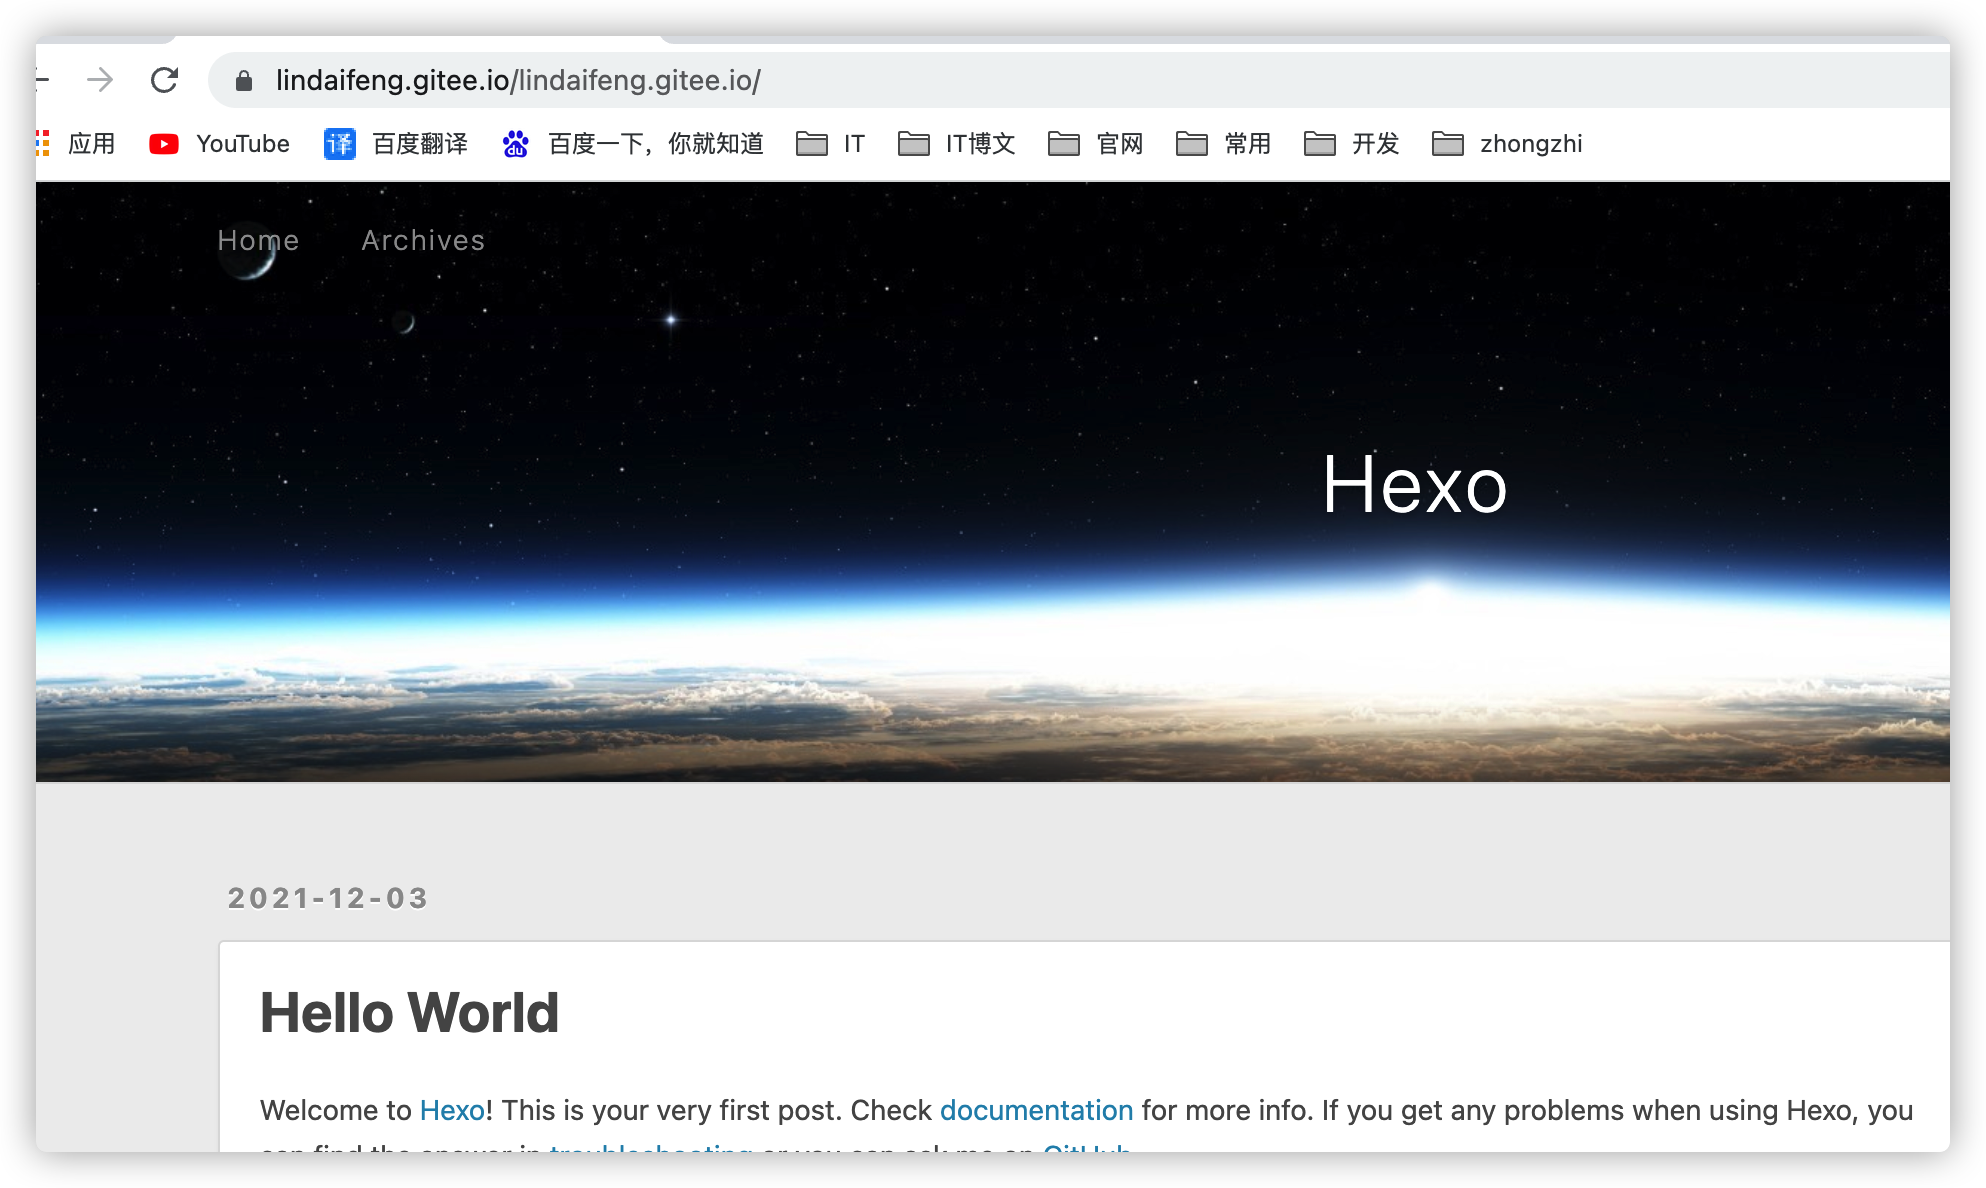Follow the Hexo link in the post
1986x1188 pixels.
pos(452,1110)
